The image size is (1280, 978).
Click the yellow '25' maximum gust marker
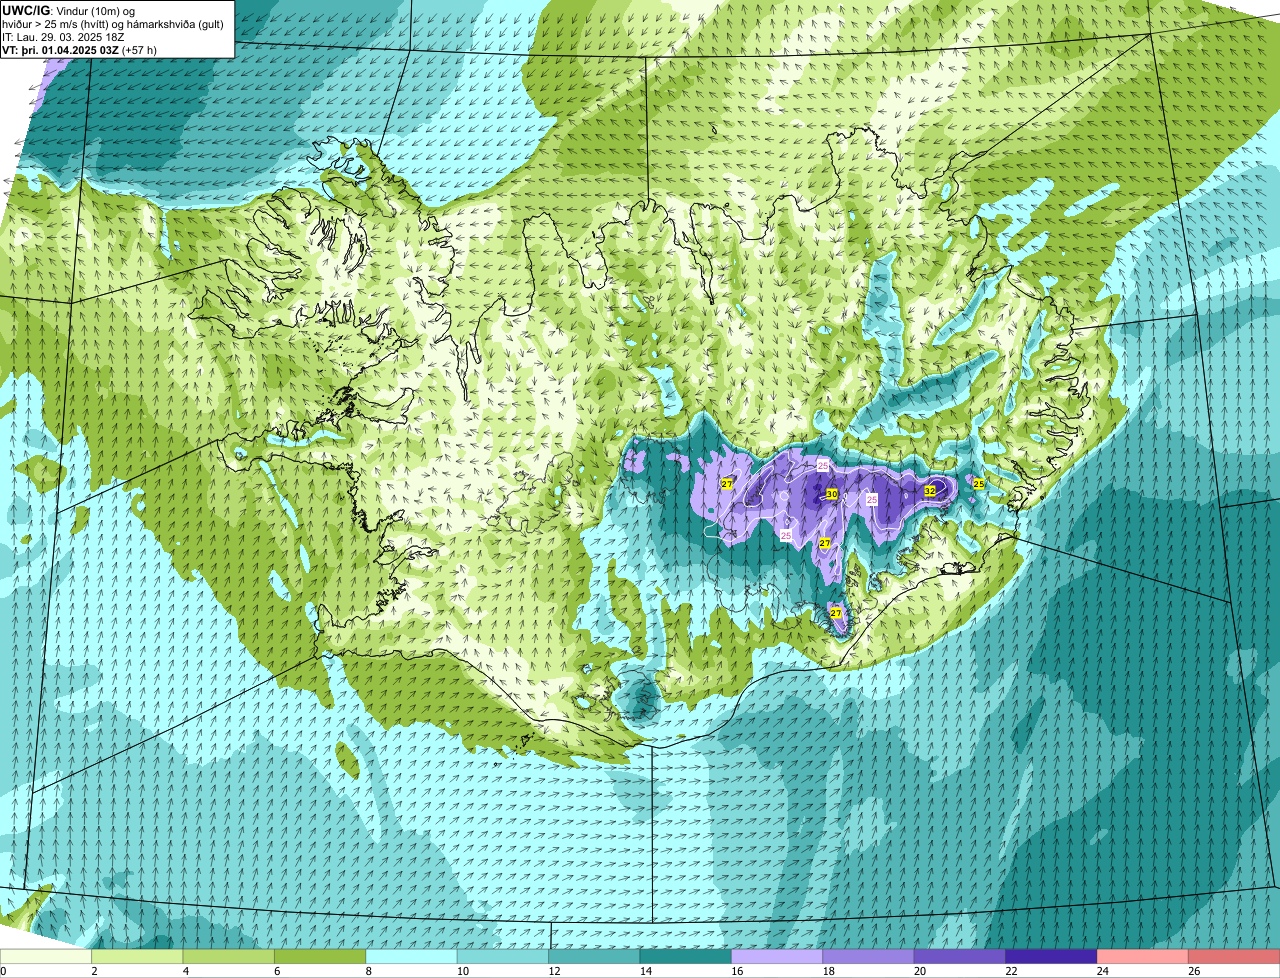pyautogui.click(x=979, y=484)
